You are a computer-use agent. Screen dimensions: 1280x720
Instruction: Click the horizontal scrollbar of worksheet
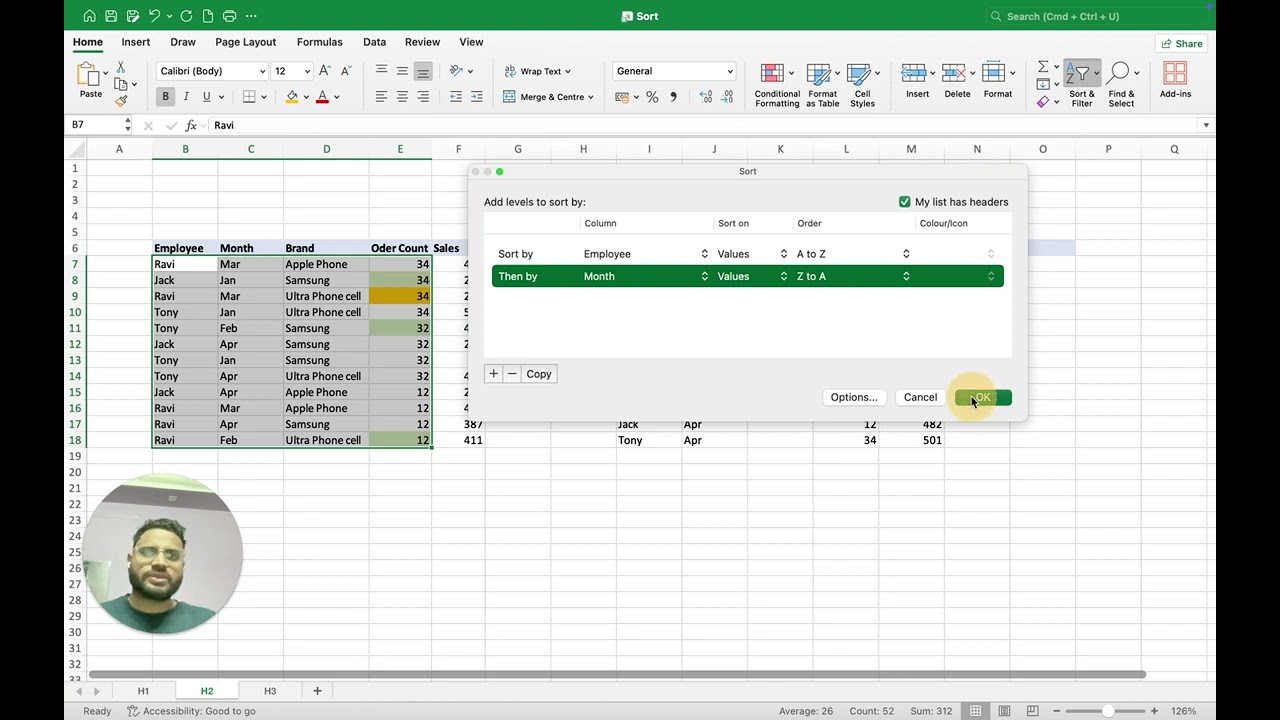[617, 675]
